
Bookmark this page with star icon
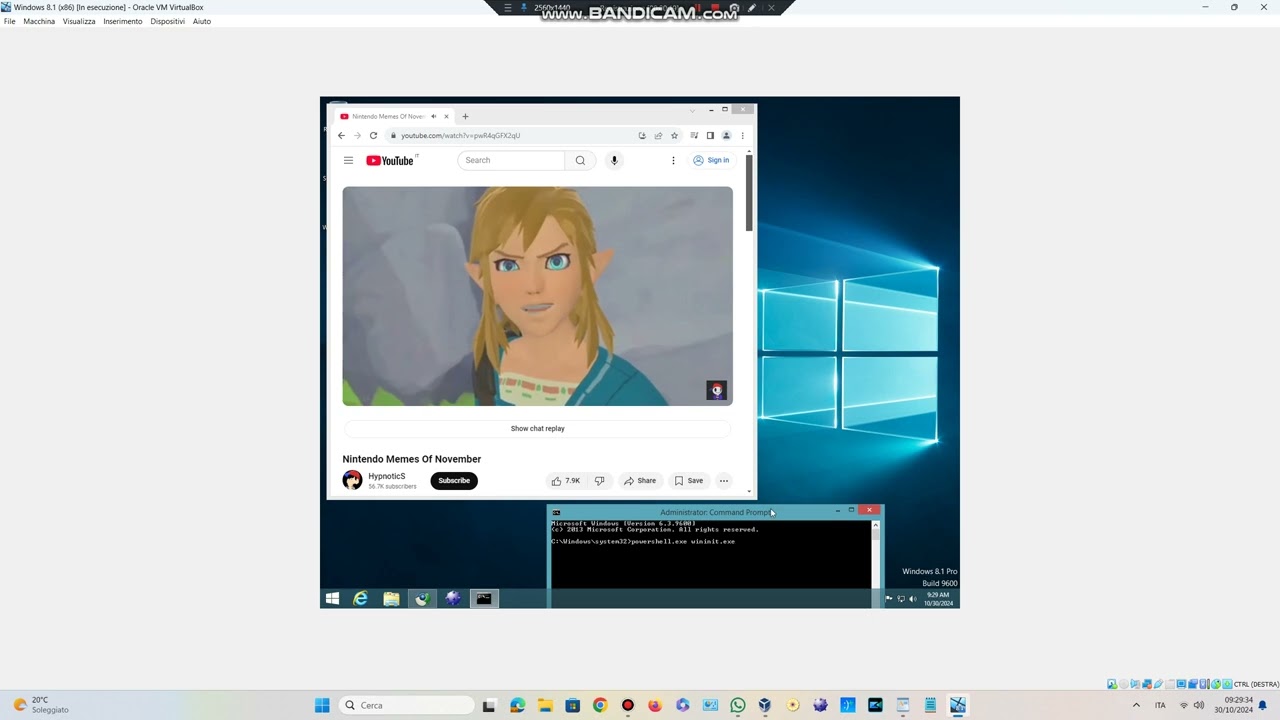click(x=674, y=135)
